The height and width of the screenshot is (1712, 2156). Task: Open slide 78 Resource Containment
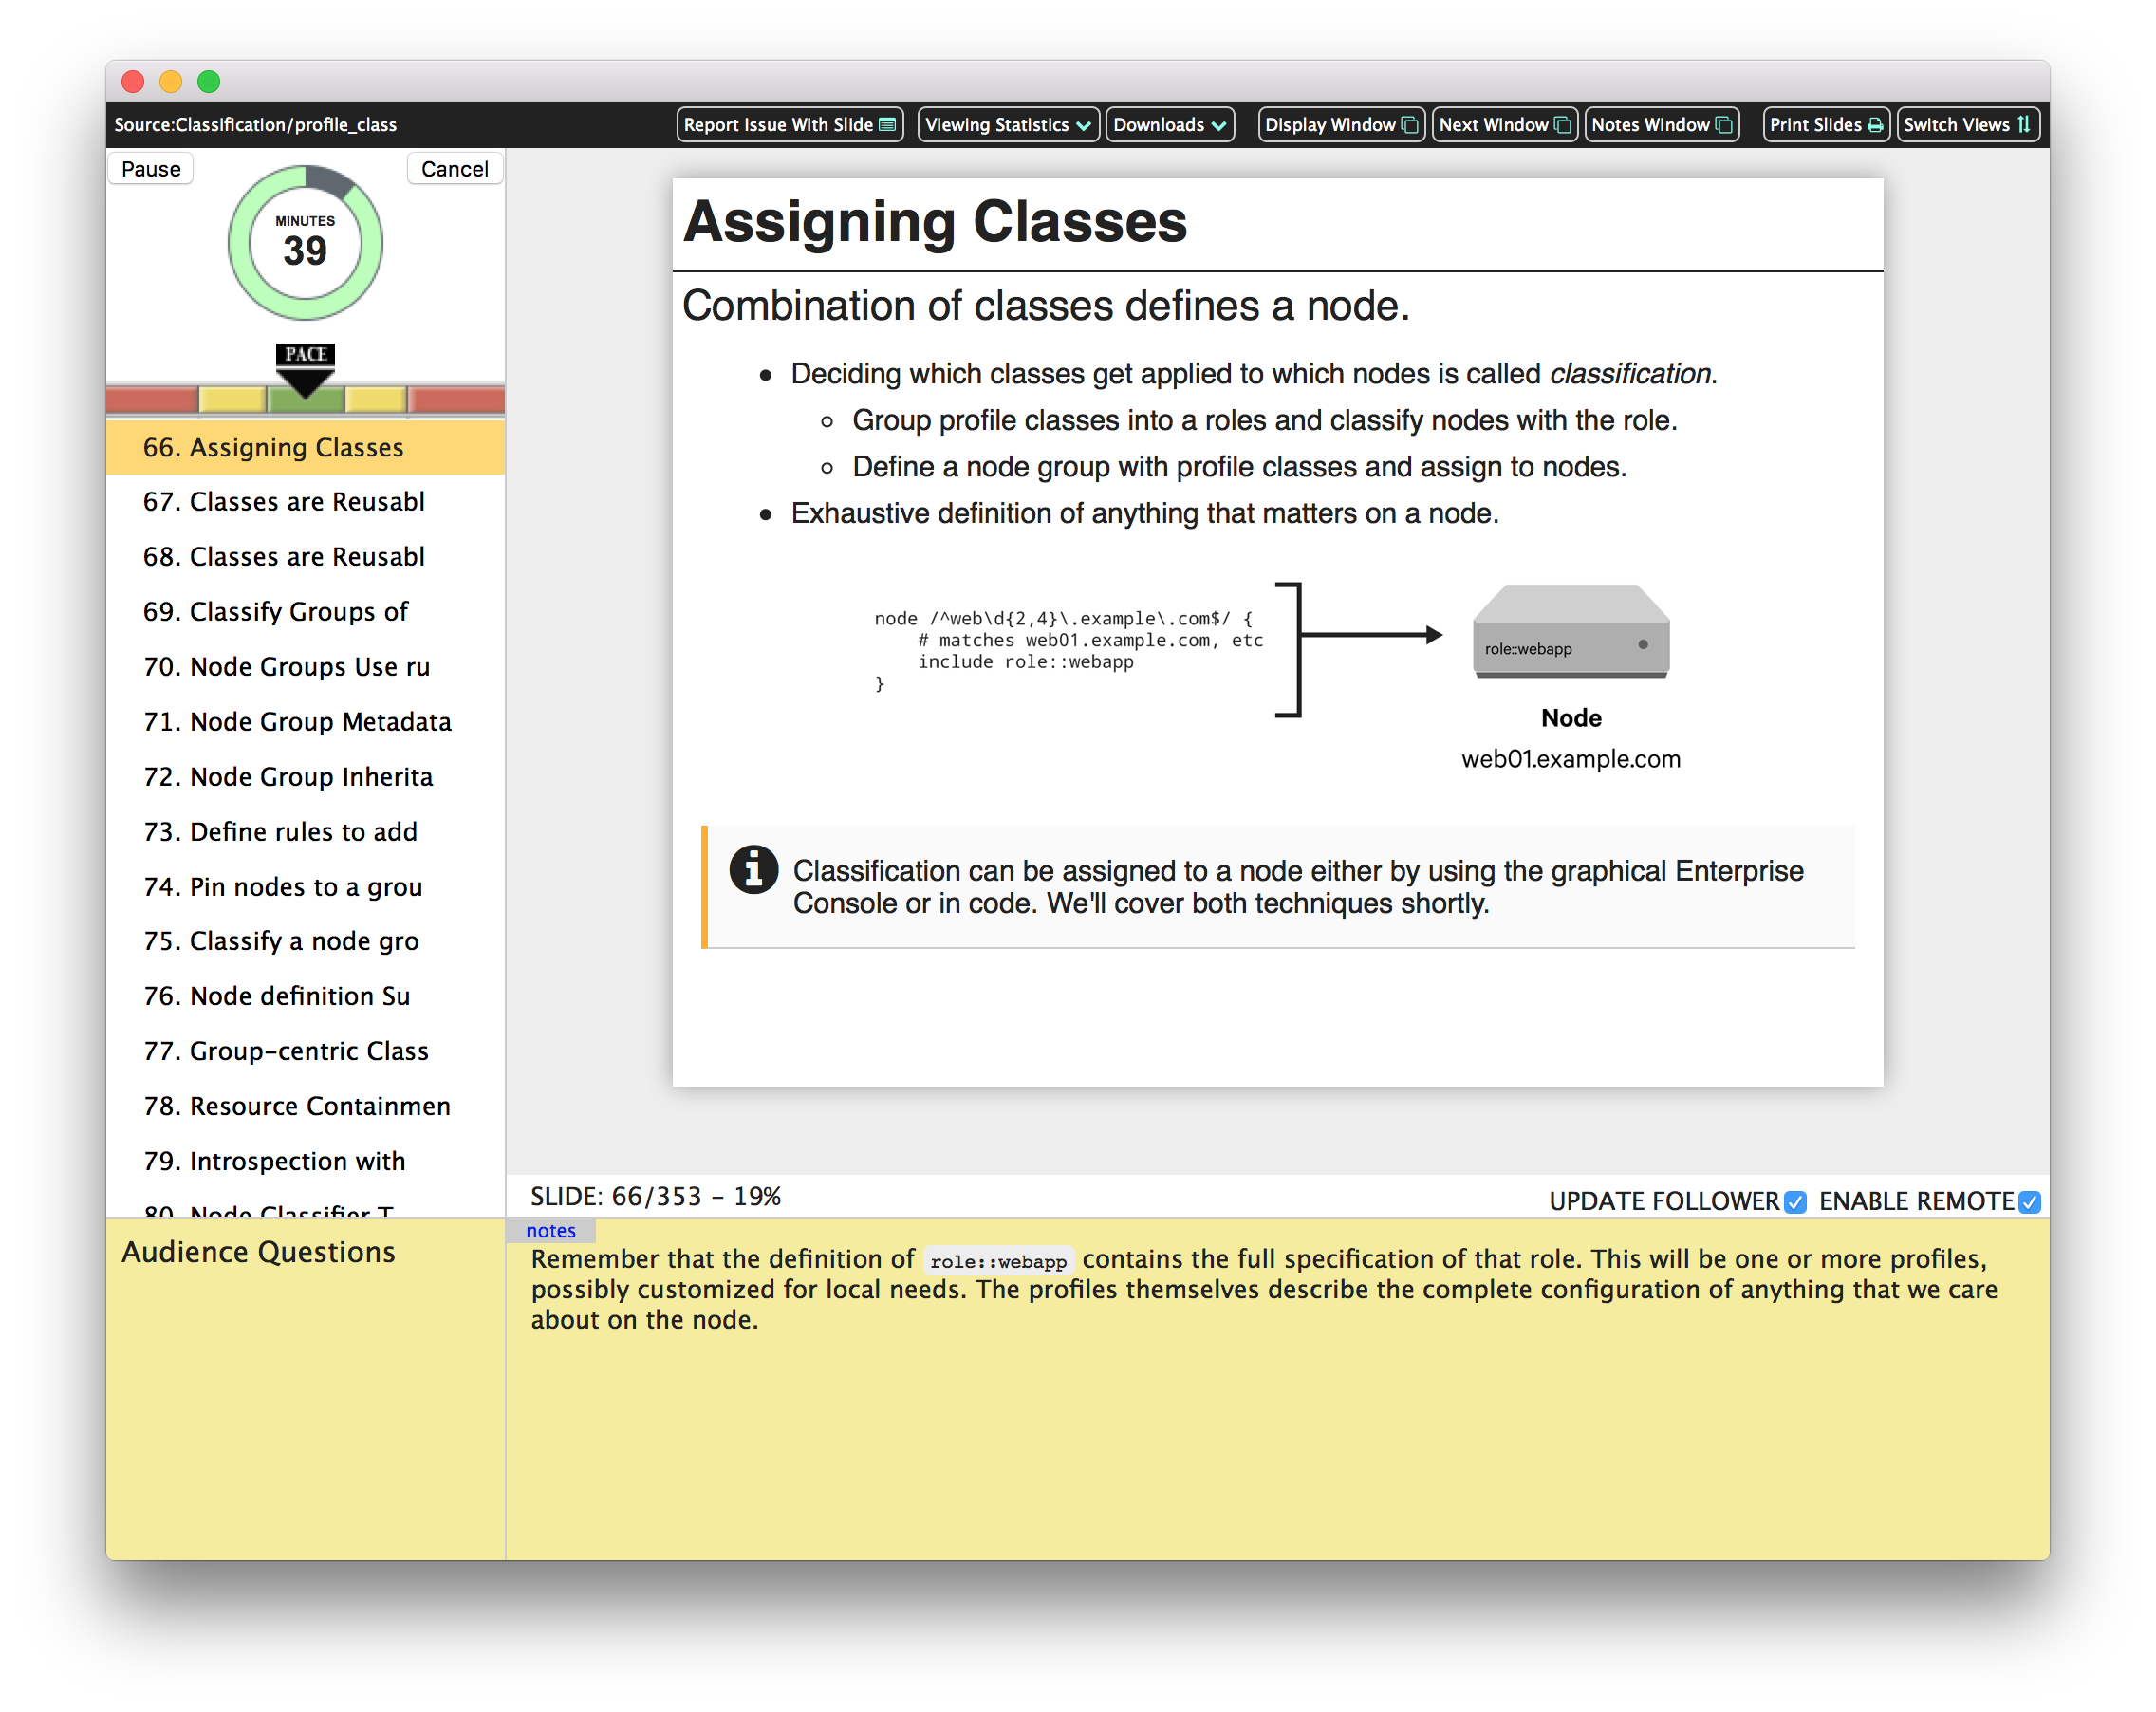click(x=297, y=1106)
